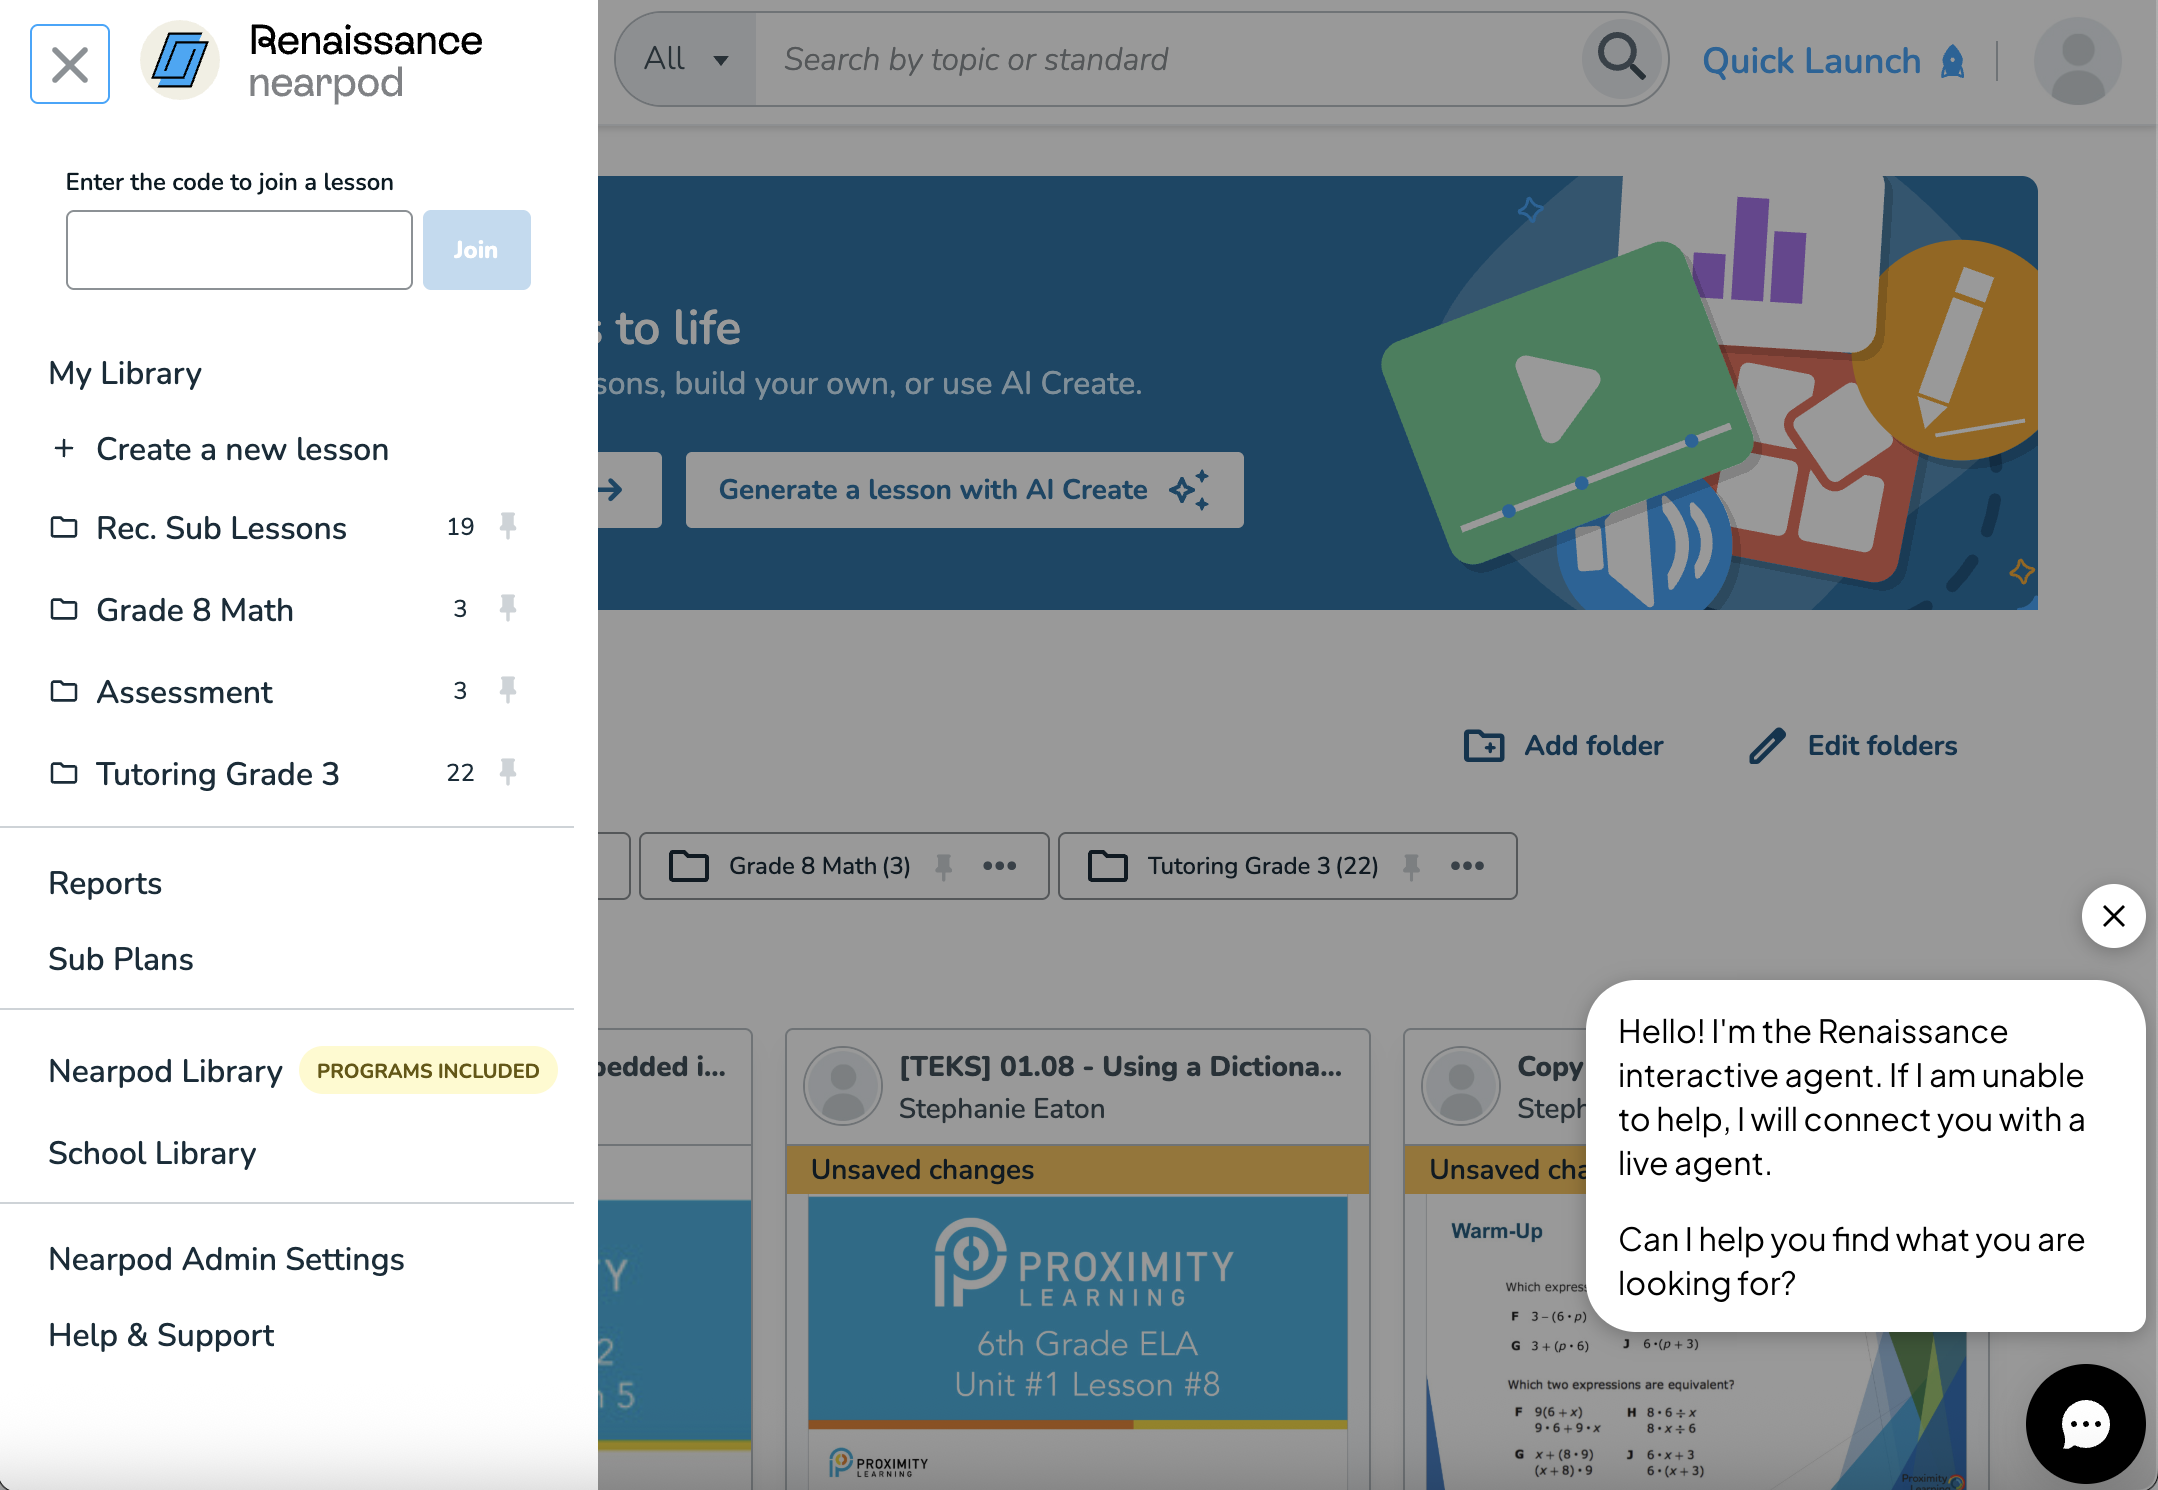Expand the All search filter dropdown
This screenshot has height=1490, width=2158.
686,59
